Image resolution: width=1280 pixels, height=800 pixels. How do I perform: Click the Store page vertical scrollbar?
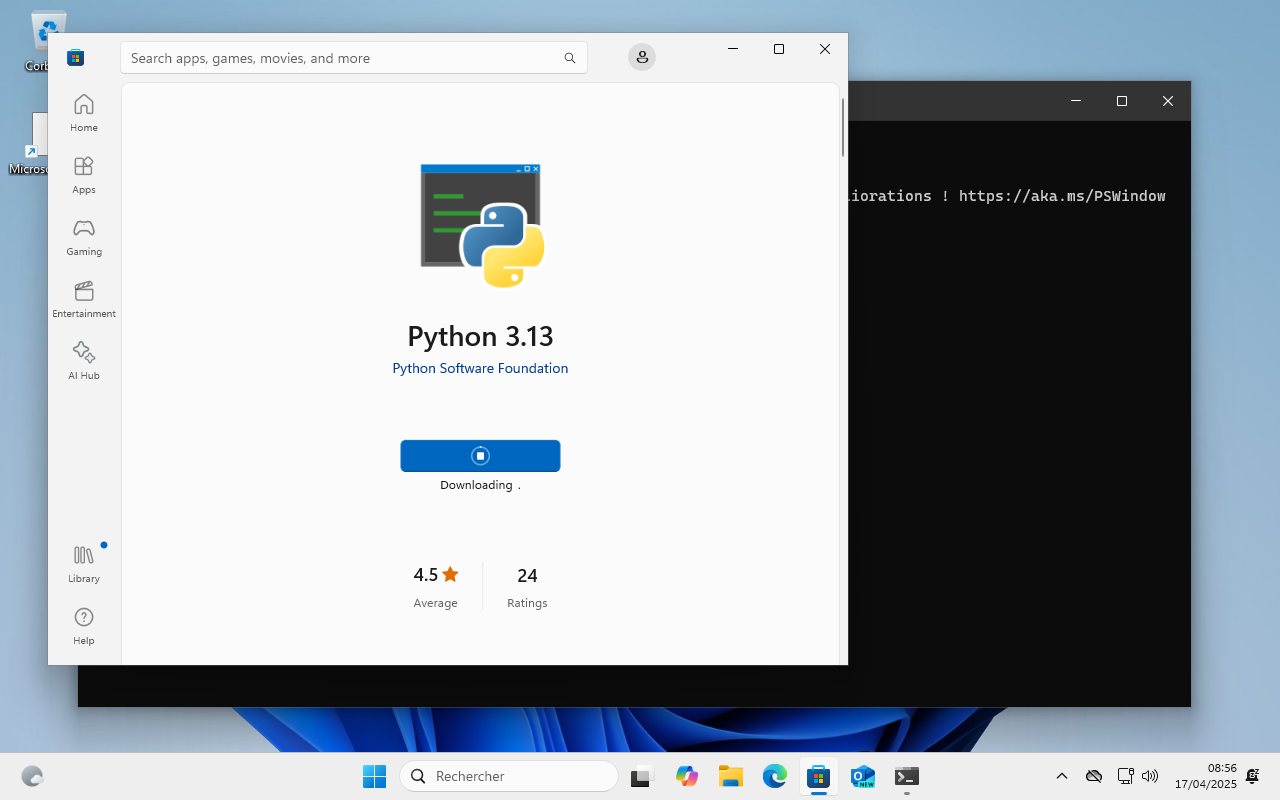(843, 127)
